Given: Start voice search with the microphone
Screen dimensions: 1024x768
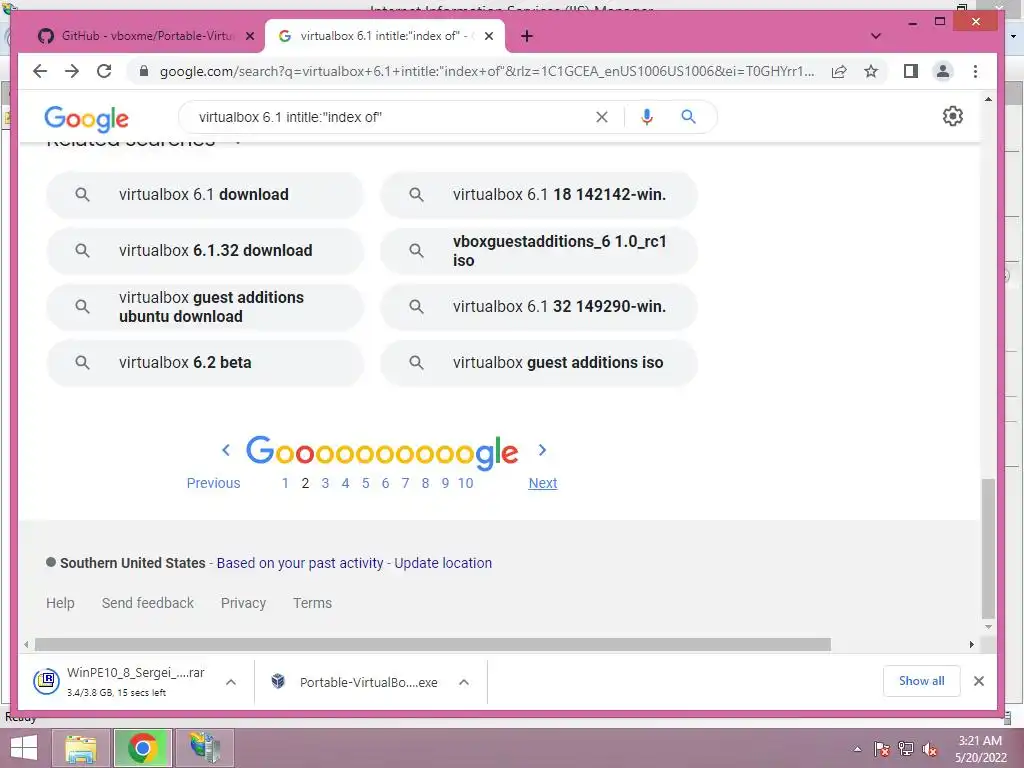Looking at the screenshot, I should tap(647, 117).
